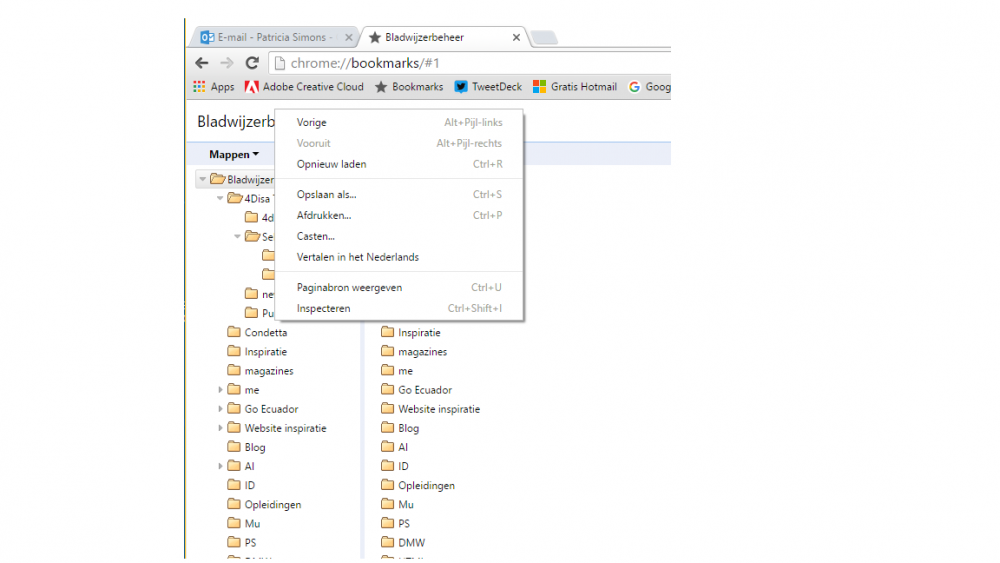Select Inspiratie folder in left tree
Screen dimensions: 1000x563
[x=258, y=351]
